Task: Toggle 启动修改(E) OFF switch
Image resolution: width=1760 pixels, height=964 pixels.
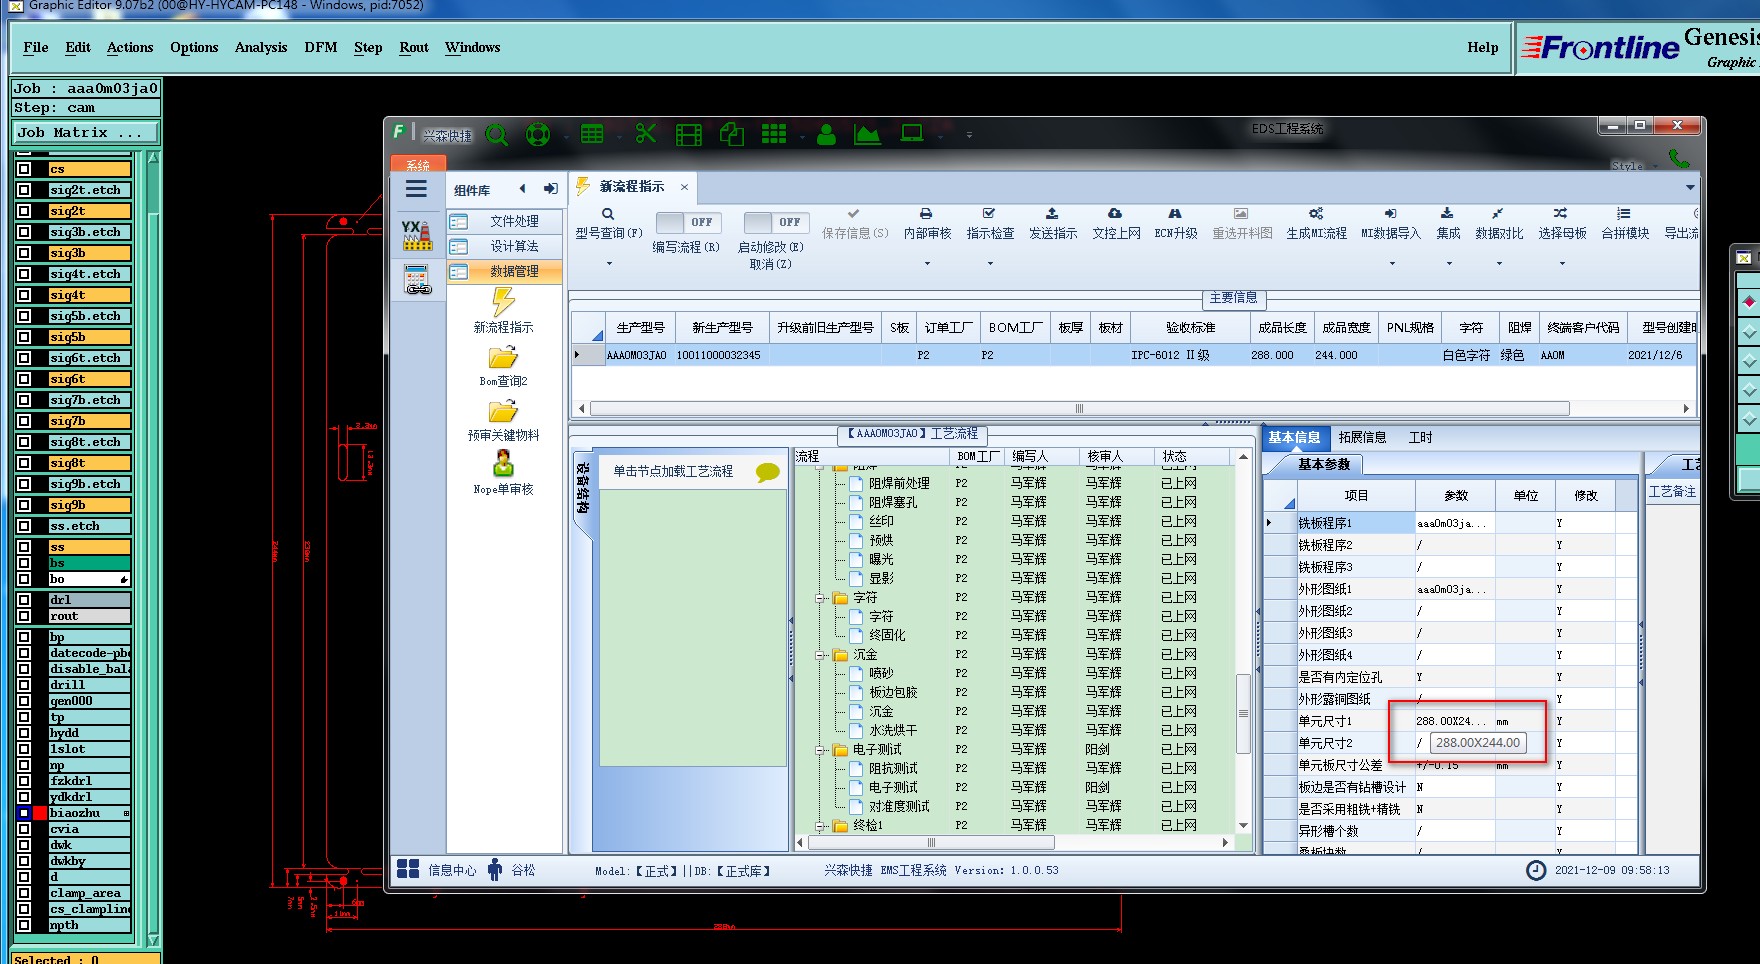Action: click(775, 222)
